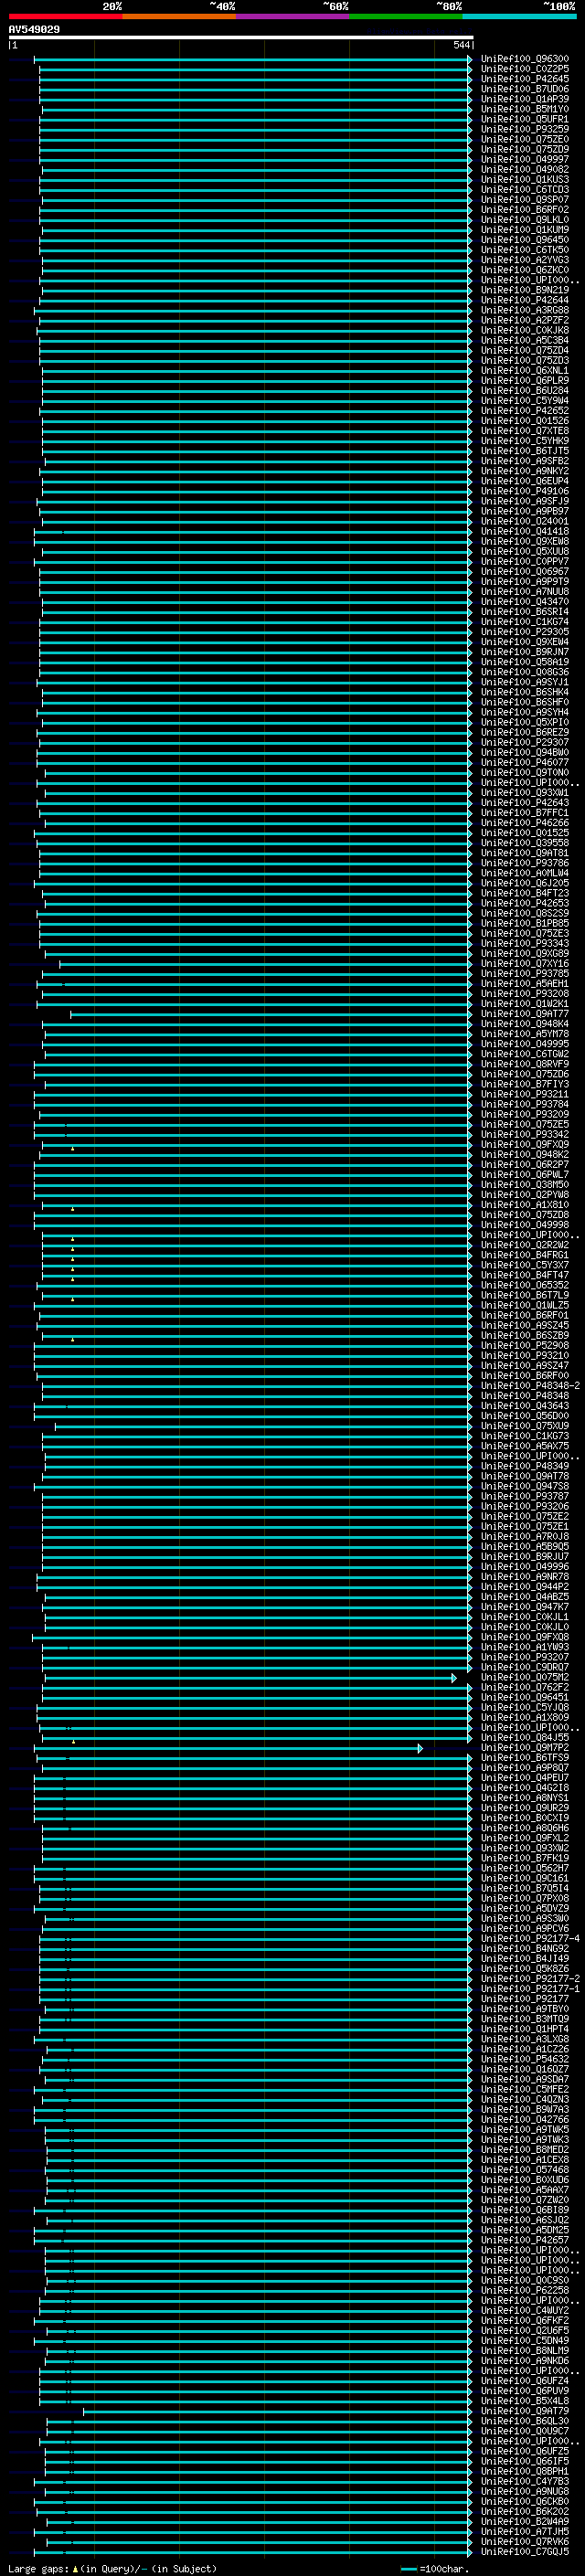
Task: Select hit label UniRef100_Q96451
Action: tap(525, 1698)
